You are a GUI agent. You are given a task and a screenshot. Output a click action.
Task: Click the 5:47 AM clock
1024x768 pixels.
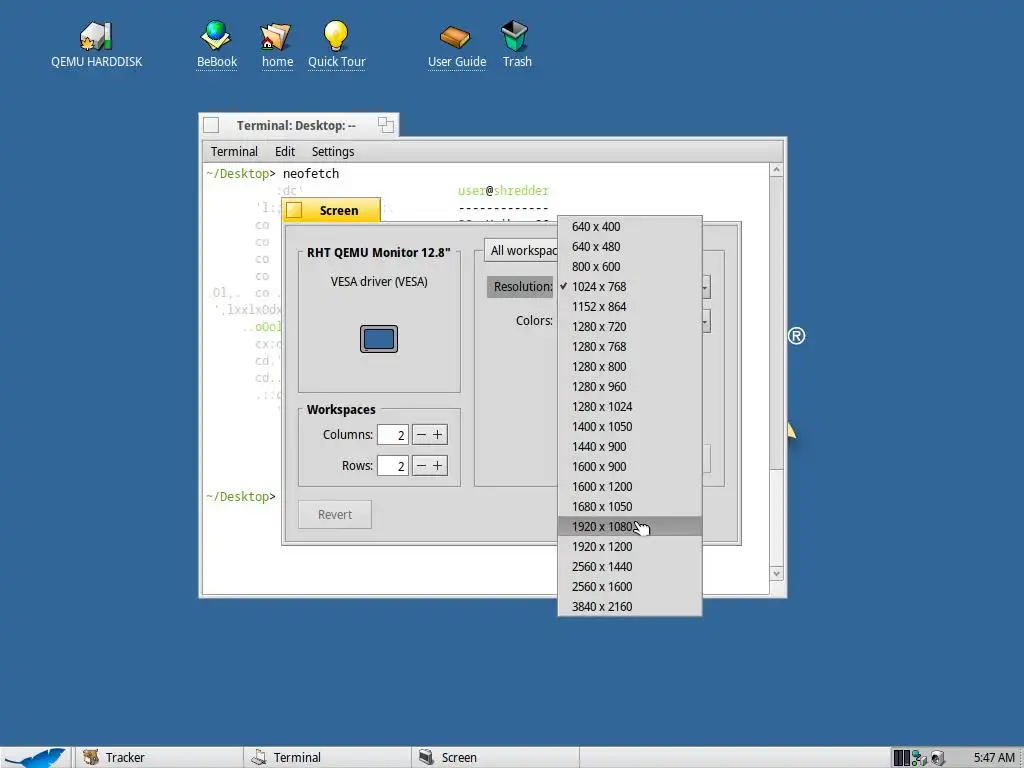994,758
